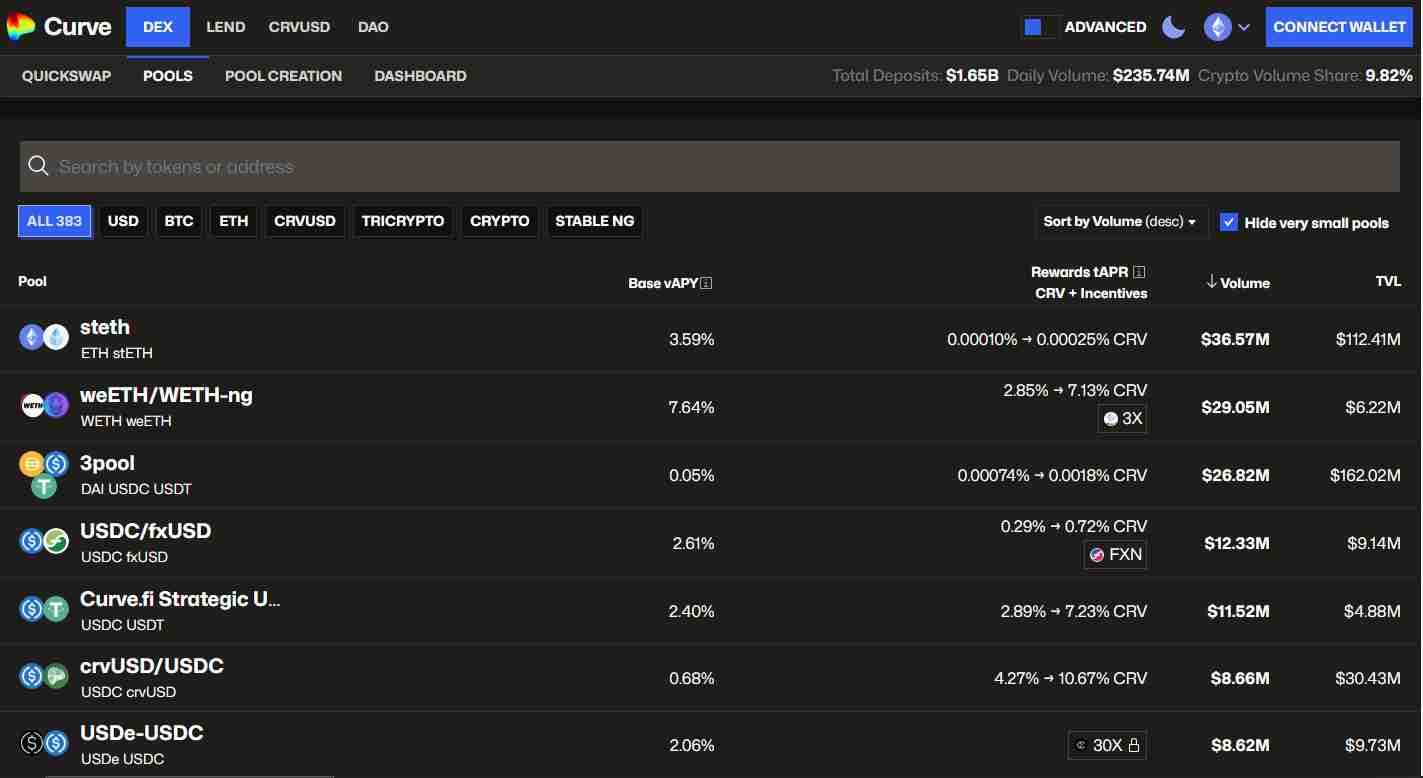Click USDC icon in USDe-USDC row
This screenshot has height=778, width=1423.
[56, 743]
